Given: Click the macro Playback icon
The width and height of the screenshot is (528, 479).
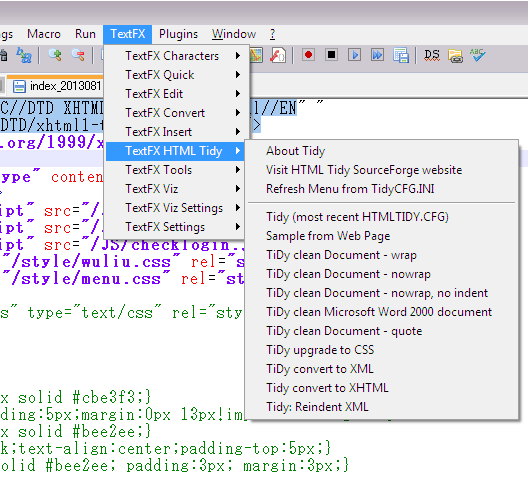Looking at the screenshot, I should 354,55.
